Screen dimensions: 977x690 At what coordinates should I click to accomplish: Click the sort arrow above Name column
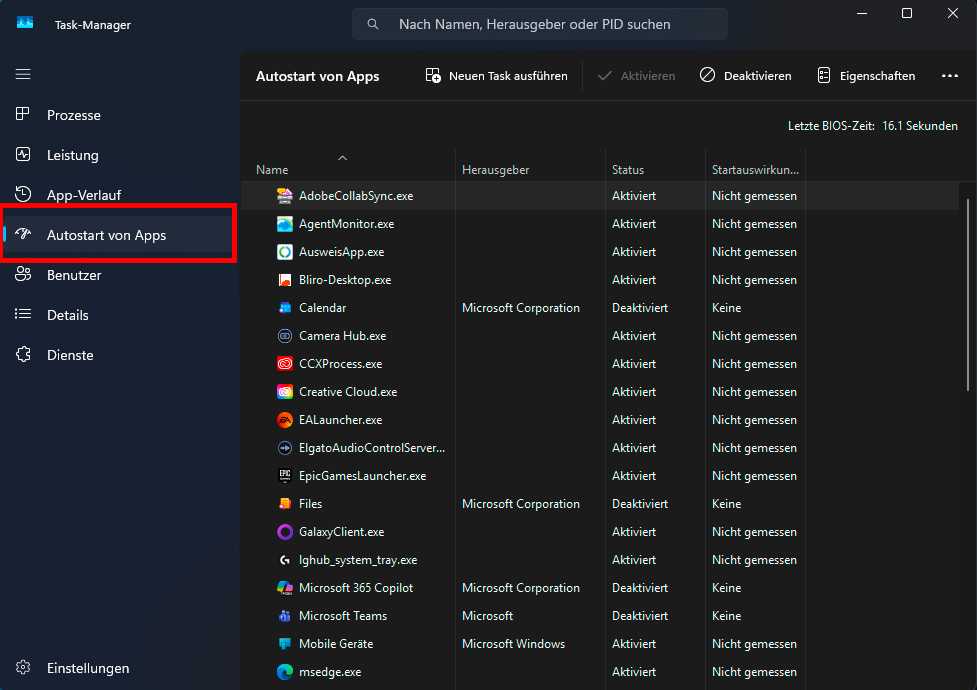click(x=342, y=158)
